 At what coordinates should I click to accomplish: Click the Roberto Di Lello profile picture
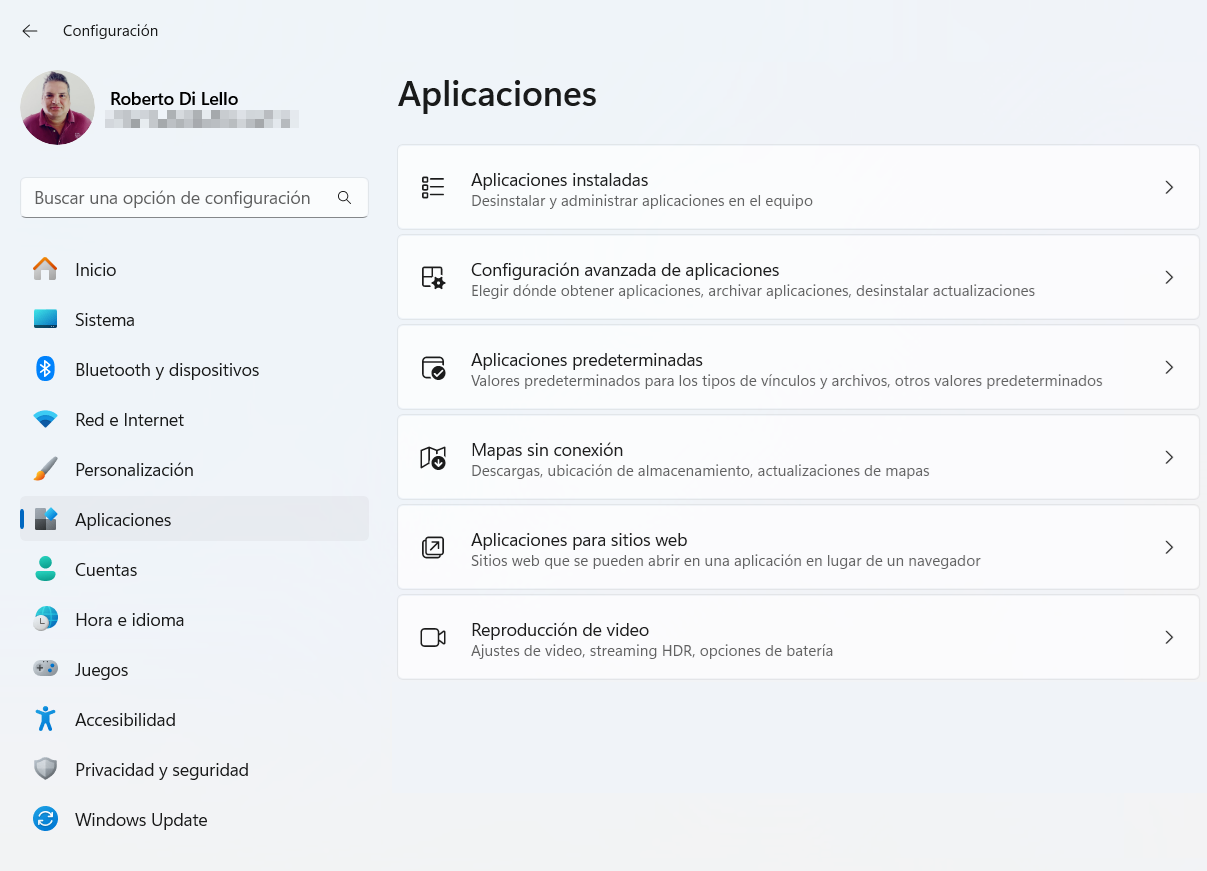pos(57,108)
